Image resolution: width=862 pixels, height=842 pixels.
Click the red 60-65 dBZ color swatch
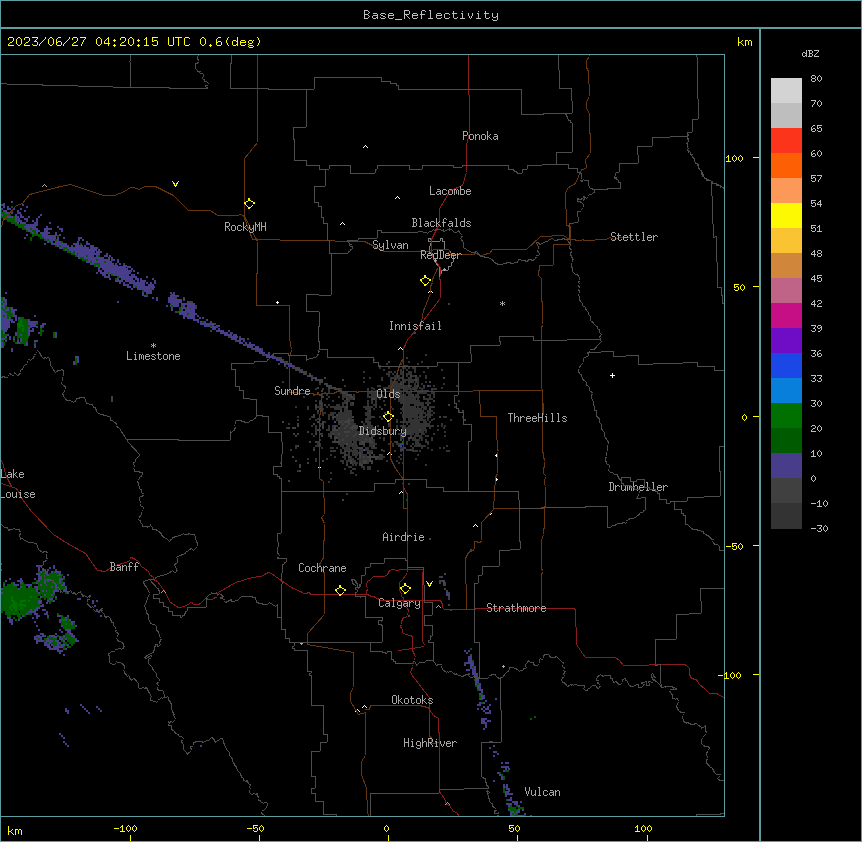pyautogui.click(x=786, y=141)
